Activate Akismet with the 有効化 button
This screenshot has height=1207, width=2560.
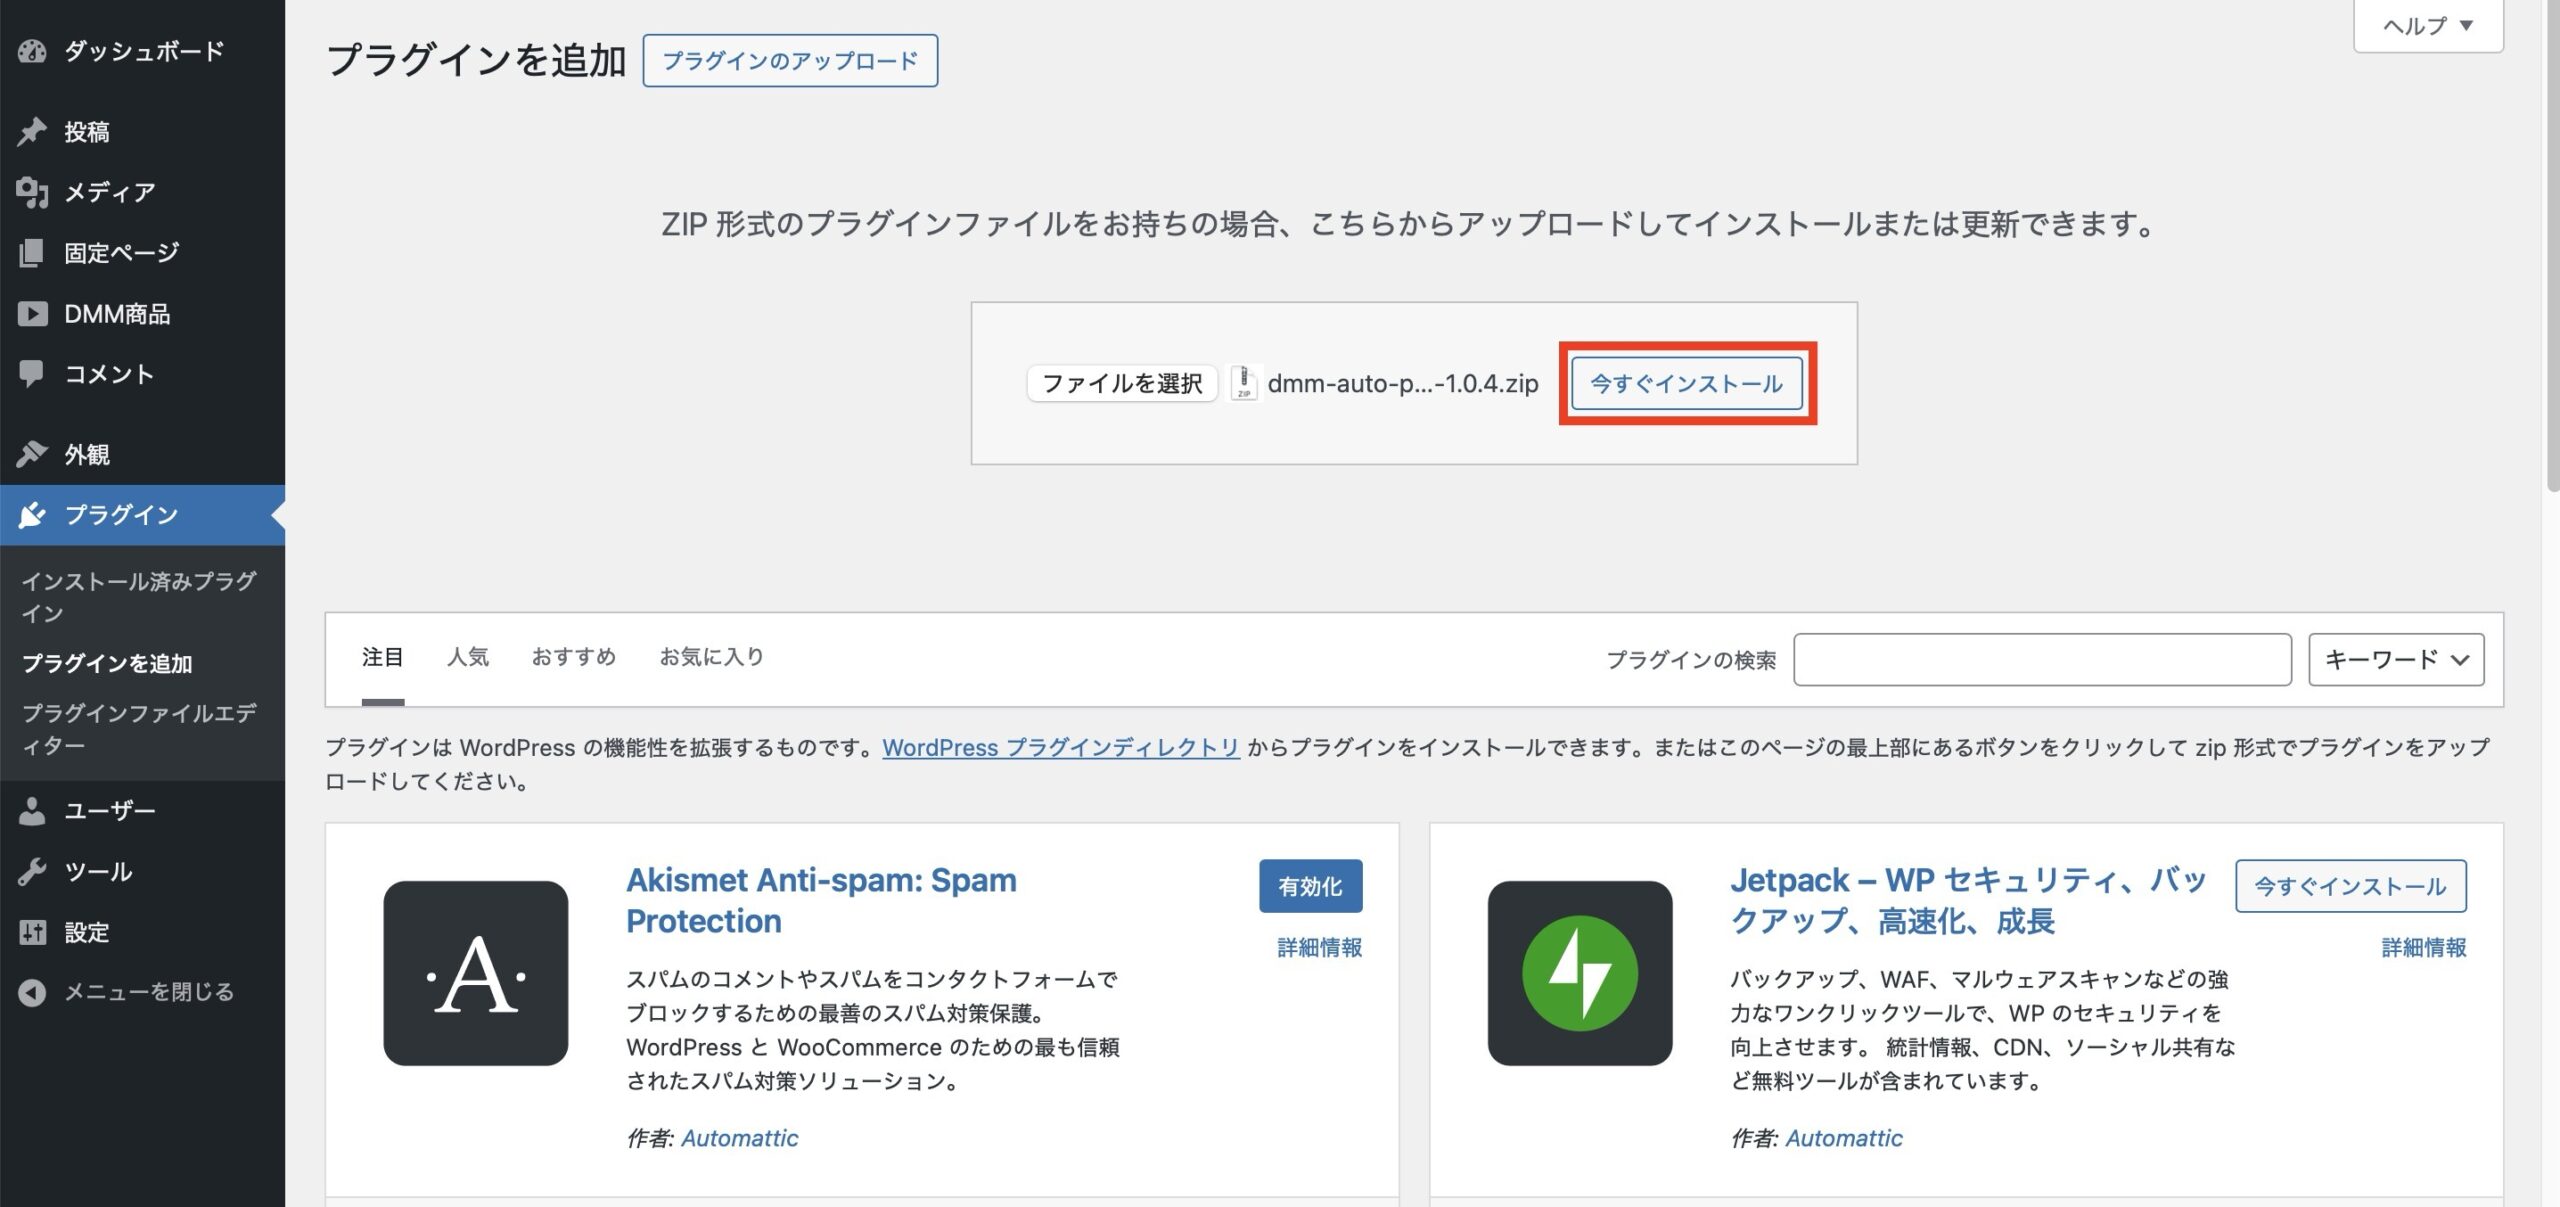(1310, 885)
